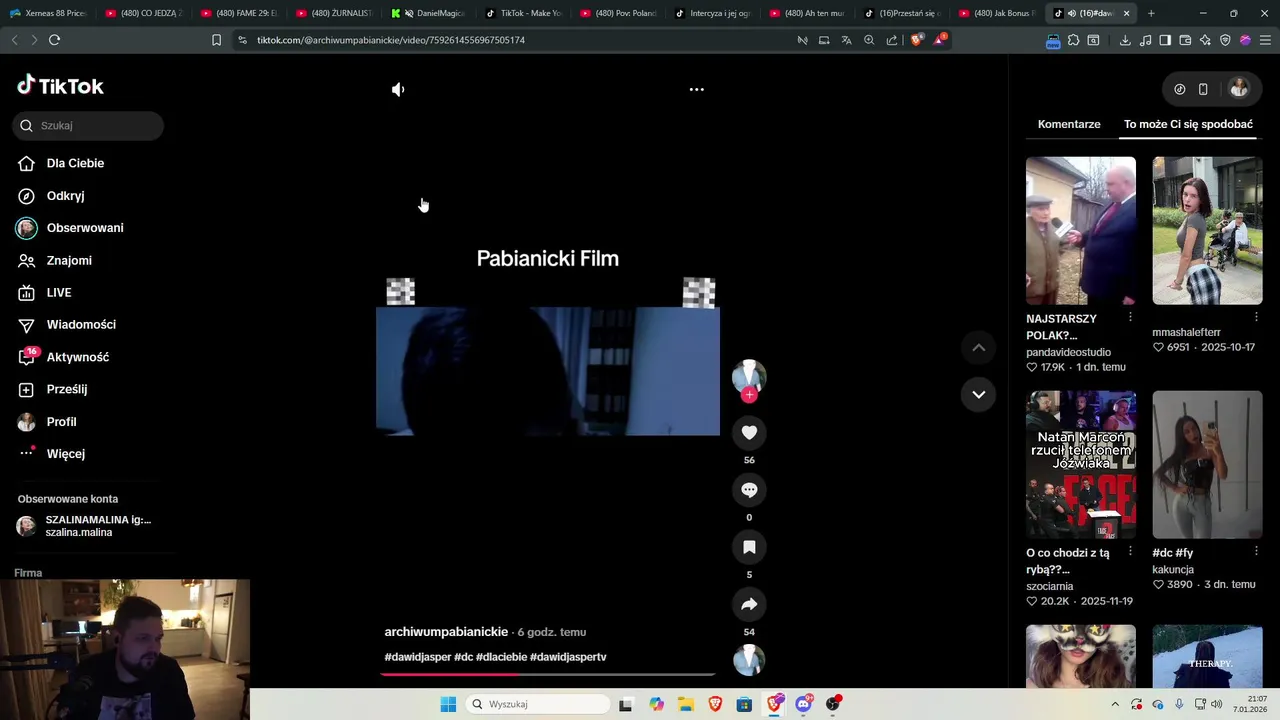Open the comments bubble icon

749,490
